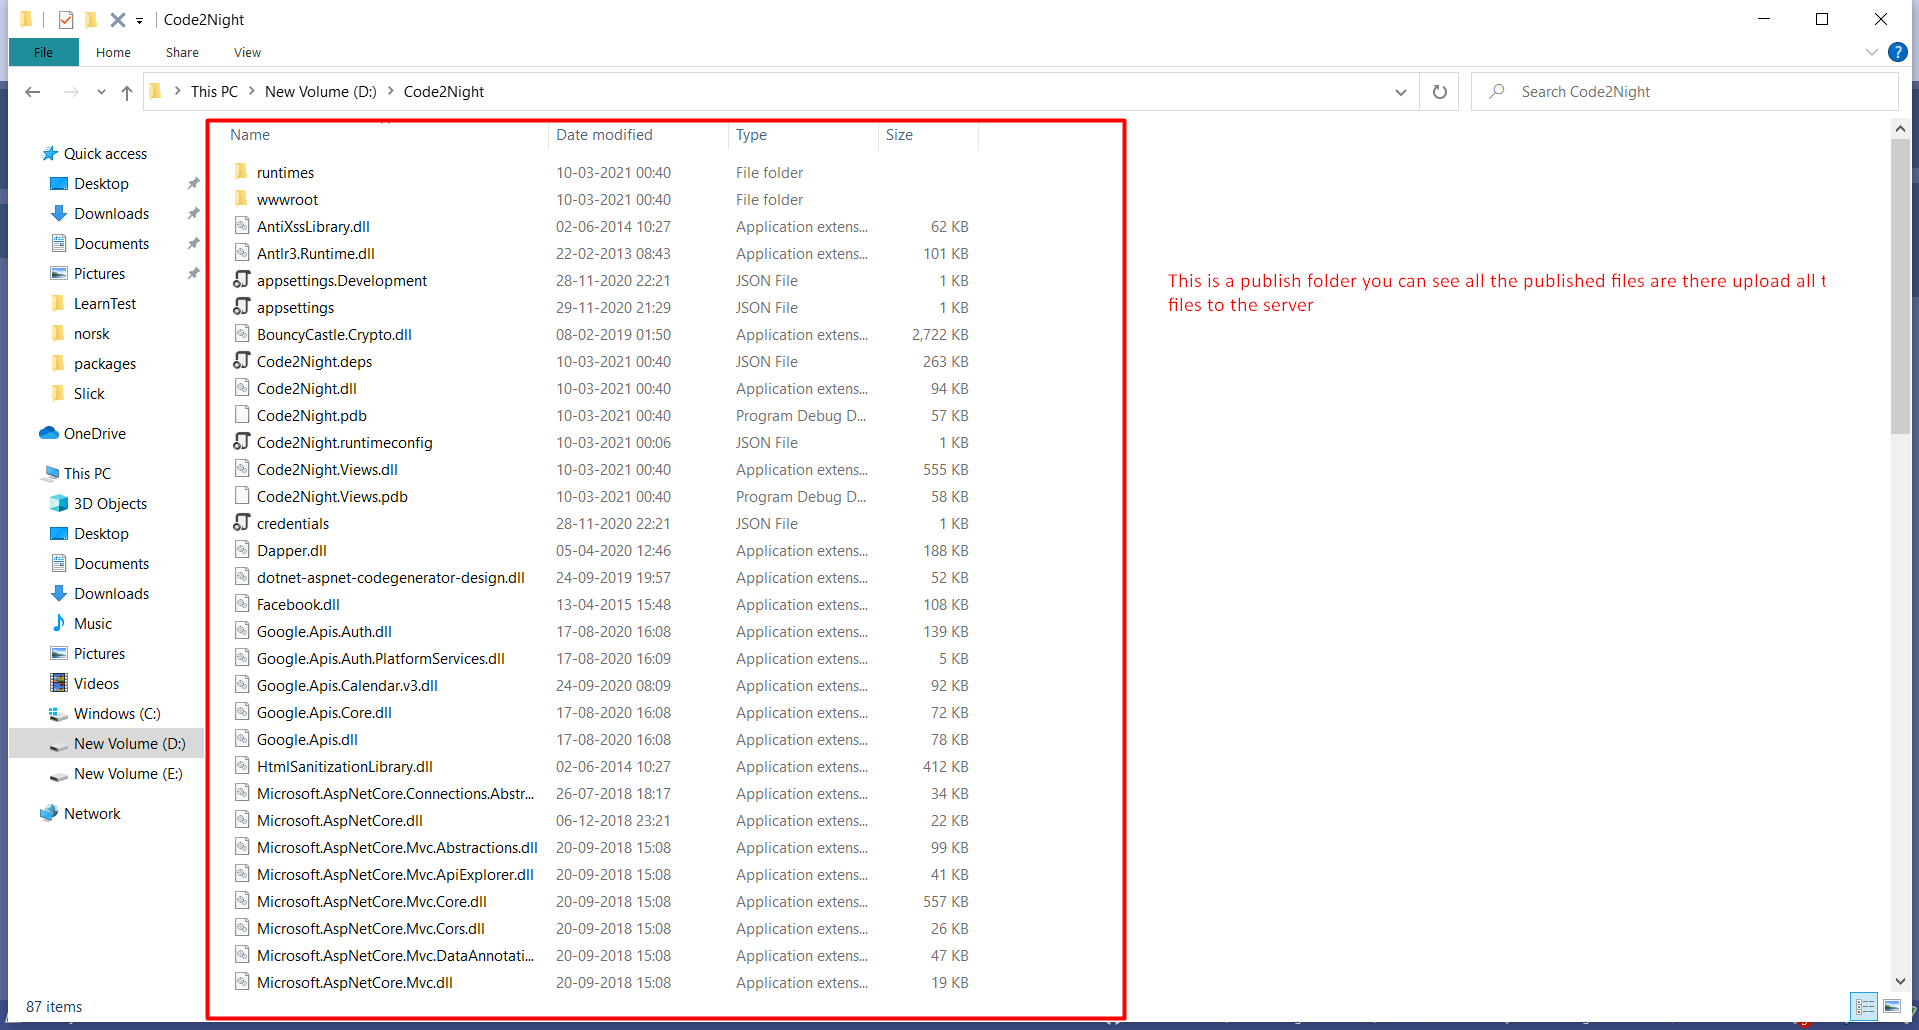Image resolution: width=1919 pixels, height=1030 pixels.
Task: Open the packages folder shortcut
Action: pyautogui.click(x=105, y=364)
